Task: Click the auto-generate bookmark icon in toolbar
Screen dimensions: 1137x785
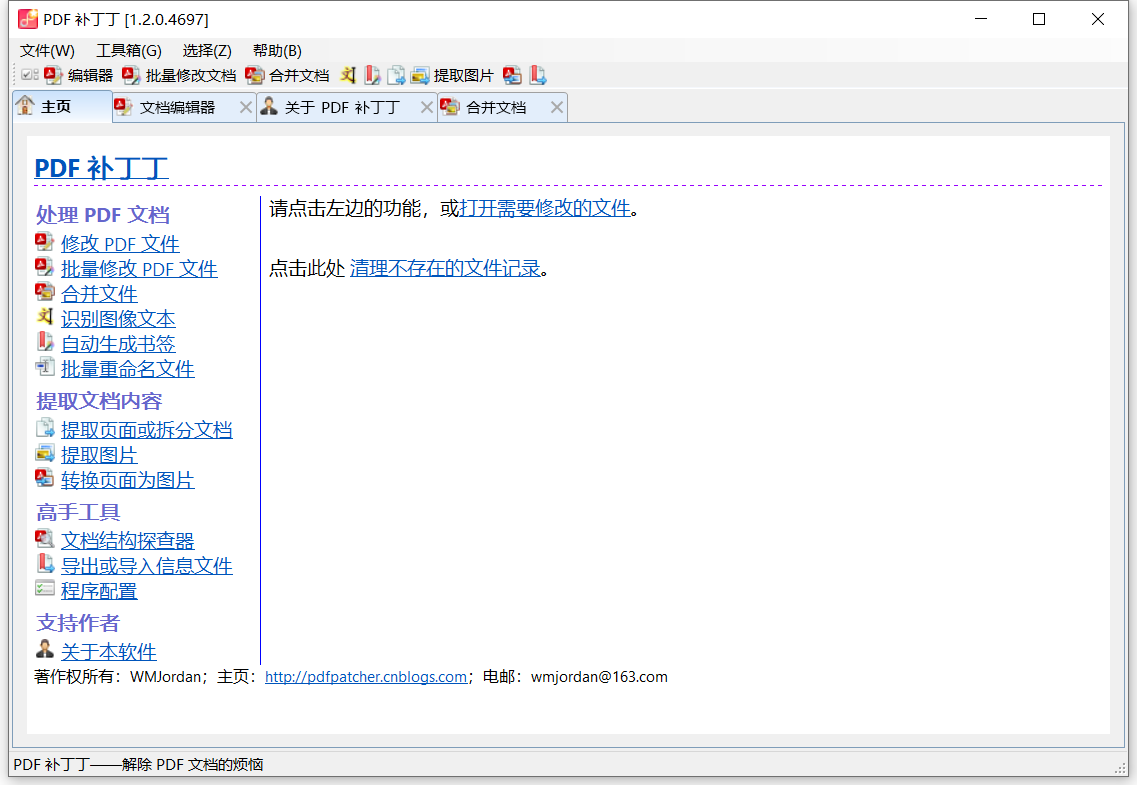Action: click(x=372, y=75)
